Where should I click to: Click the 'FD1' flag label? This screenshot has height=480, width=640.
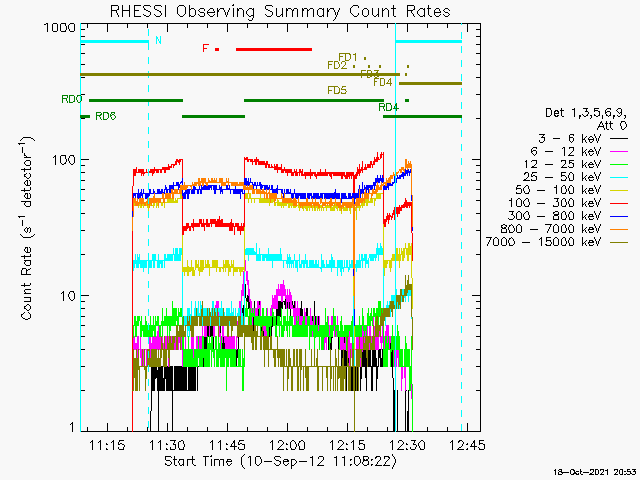pyautogui.click(x=347, y=57)
